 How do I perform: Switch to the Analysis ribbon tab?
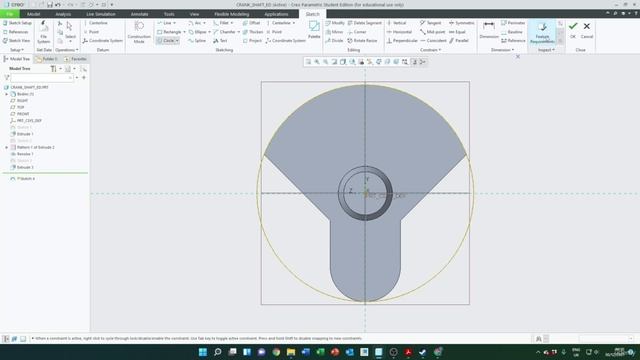click(63, 14)
